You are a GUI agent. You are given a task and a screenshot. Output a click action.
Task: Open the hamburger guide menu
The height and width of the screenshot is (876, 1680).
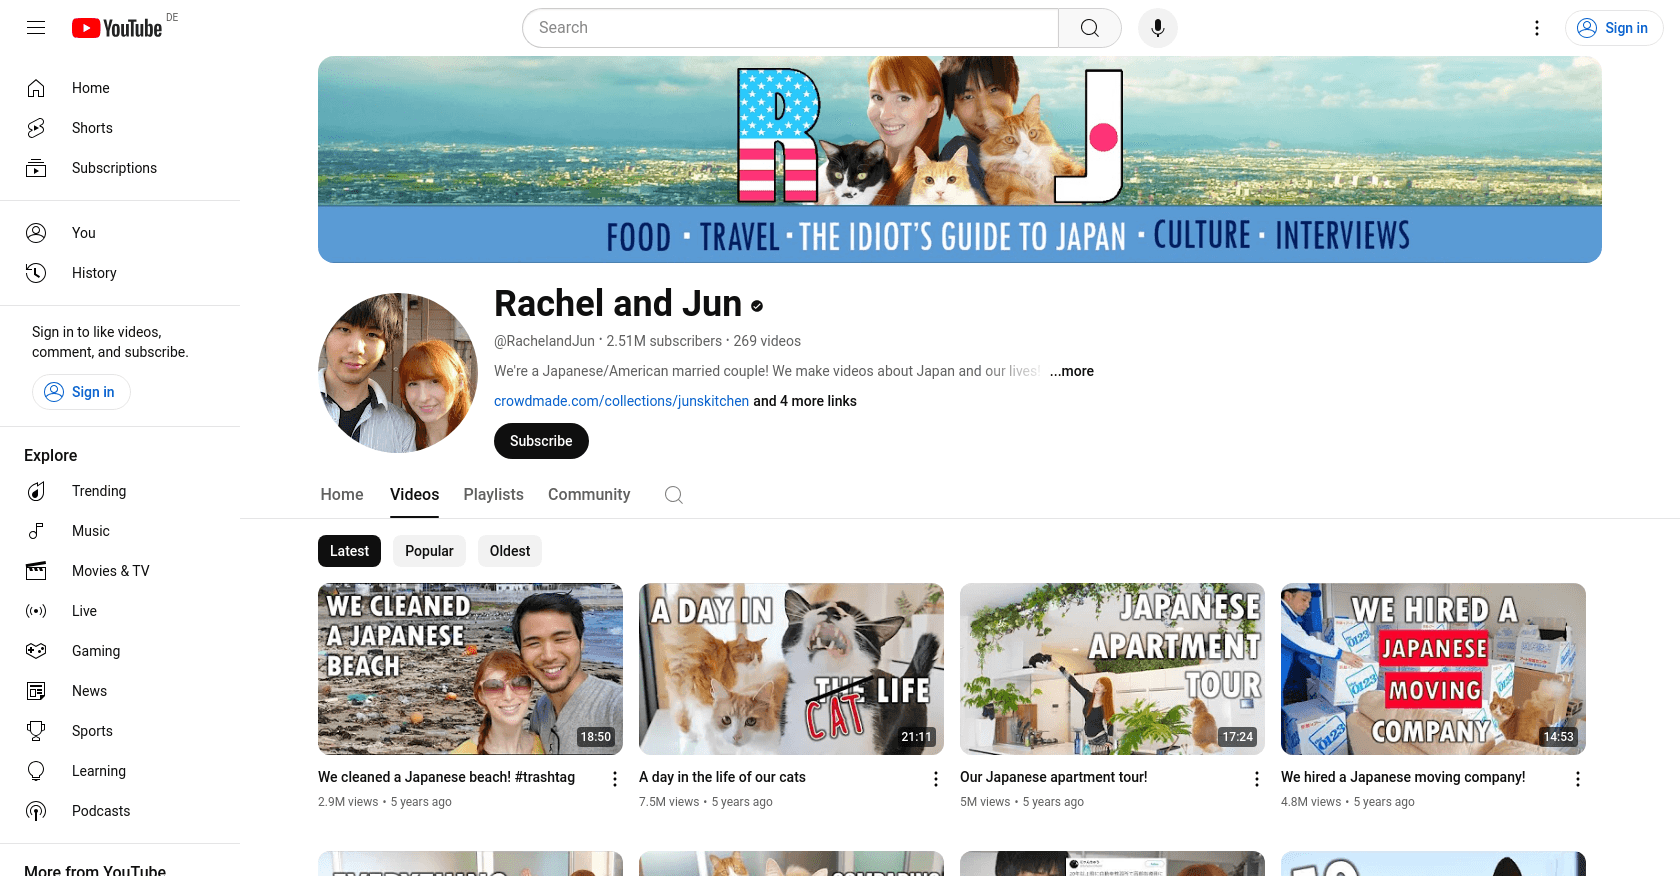coord(36,28)
